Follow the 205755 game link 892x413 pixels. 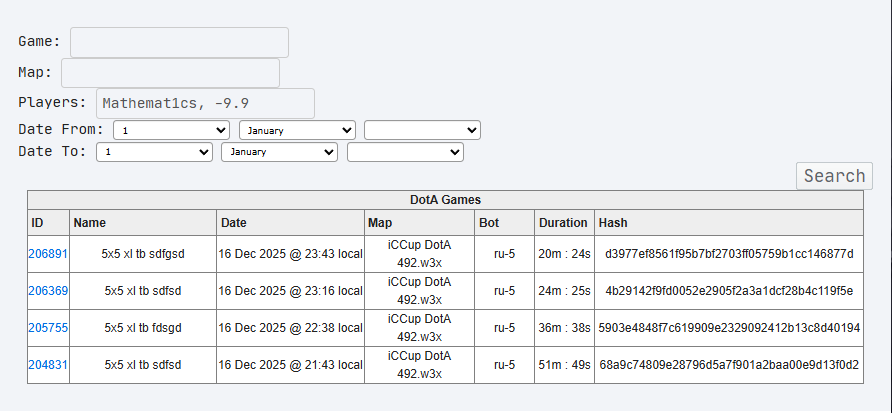coord(48,328)
